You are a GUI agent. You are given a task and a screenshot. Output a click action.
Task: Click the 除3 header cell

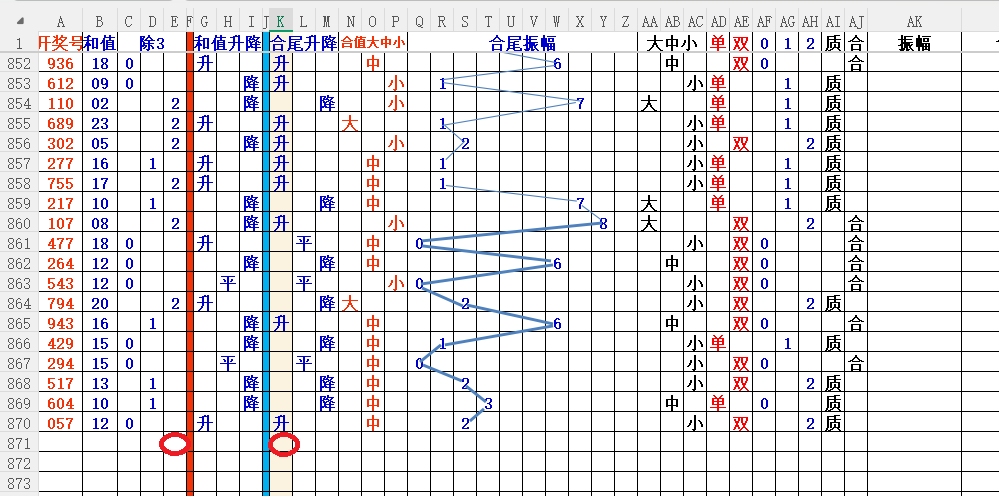pos(152,43)
